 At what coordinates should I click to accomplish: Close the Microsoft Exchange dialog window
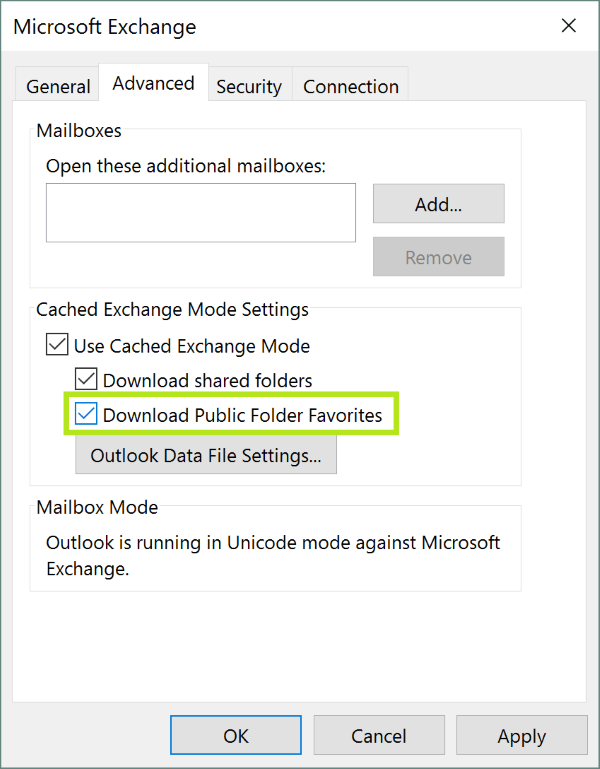(569, 26)
